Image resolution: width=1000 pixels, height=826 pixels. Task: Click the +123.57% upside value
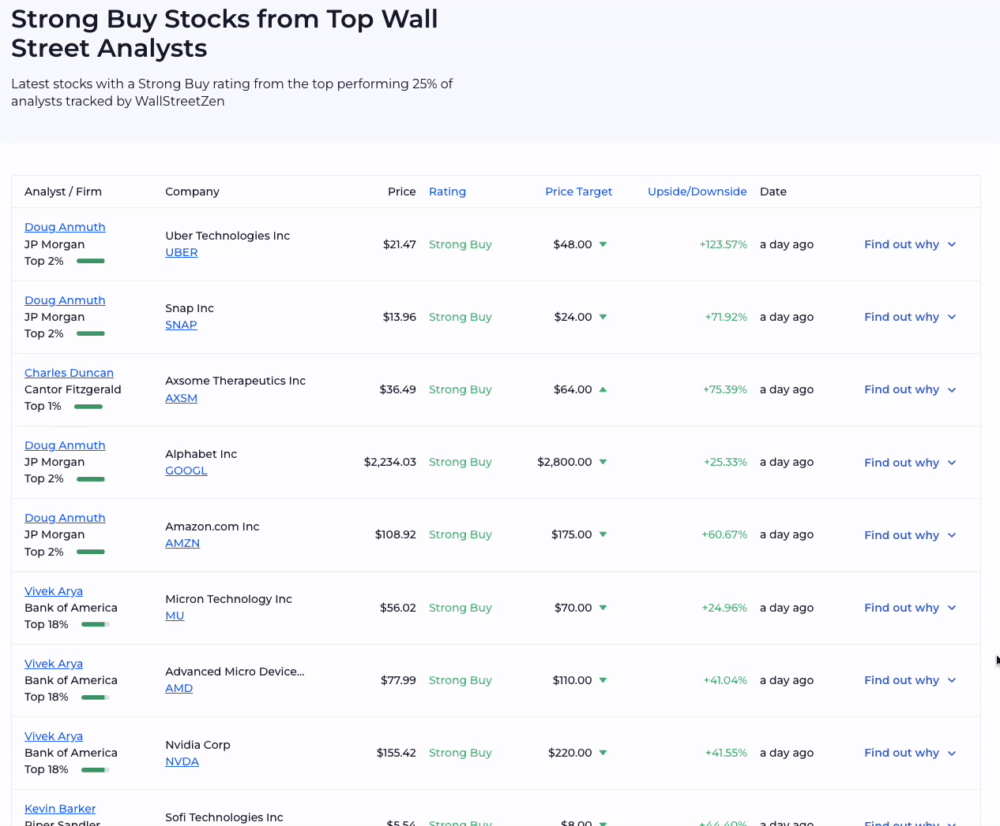point(723,244)
